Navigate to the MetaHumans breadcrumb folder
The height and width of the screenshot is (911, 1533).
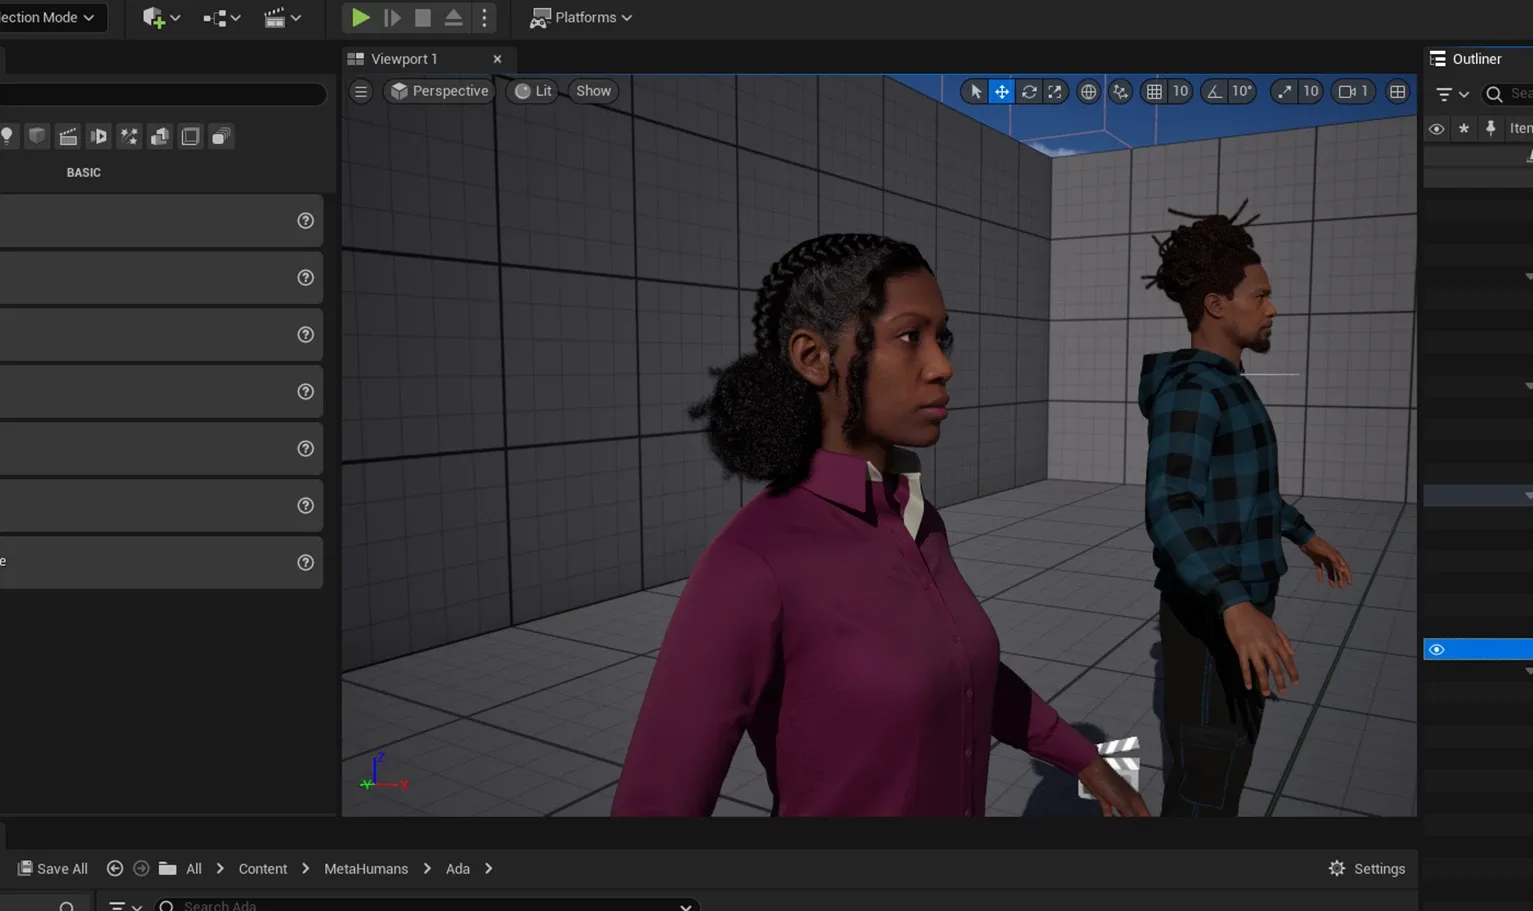tap(365, 868)
